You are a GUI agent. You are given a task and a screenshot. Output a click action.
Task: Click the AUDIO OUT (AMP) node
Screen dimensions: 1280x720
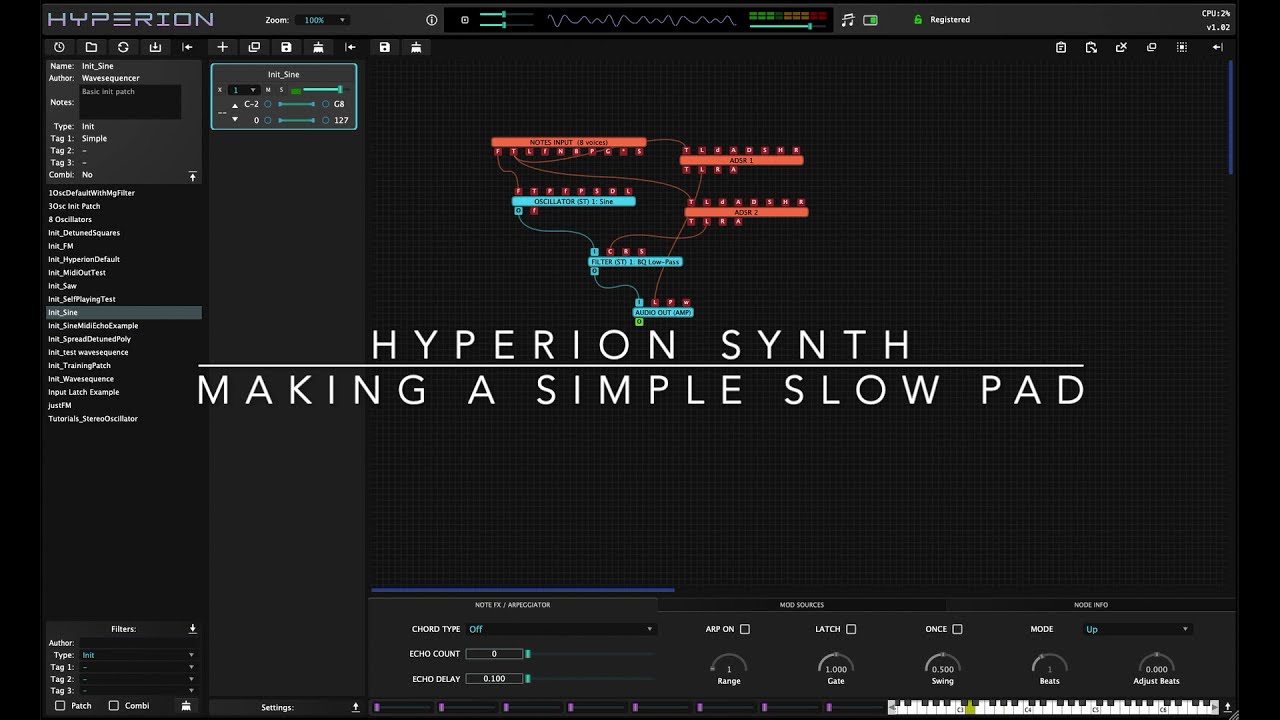[663, 312]
